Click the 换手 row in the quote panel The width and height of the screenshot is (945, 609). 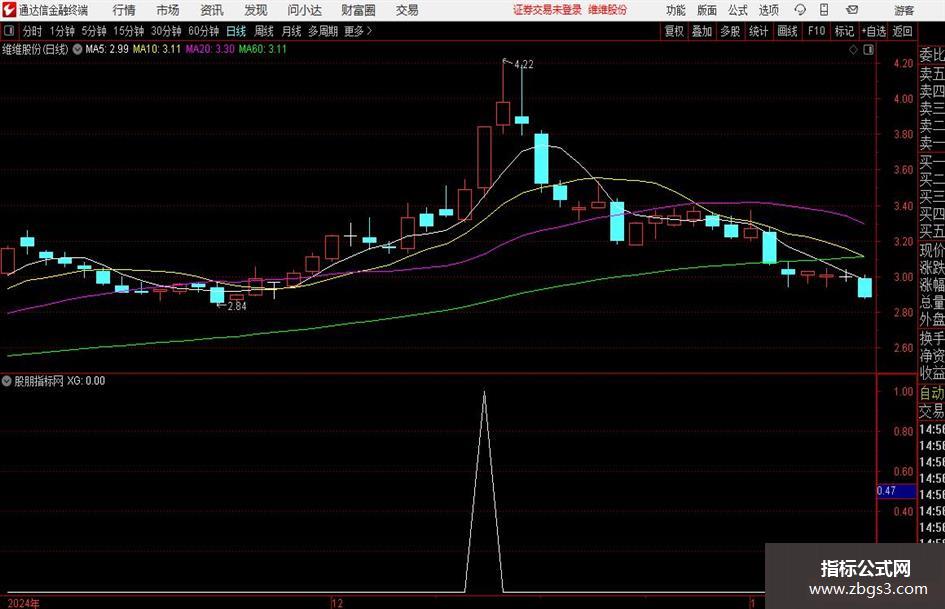click(x=932, y=338)
